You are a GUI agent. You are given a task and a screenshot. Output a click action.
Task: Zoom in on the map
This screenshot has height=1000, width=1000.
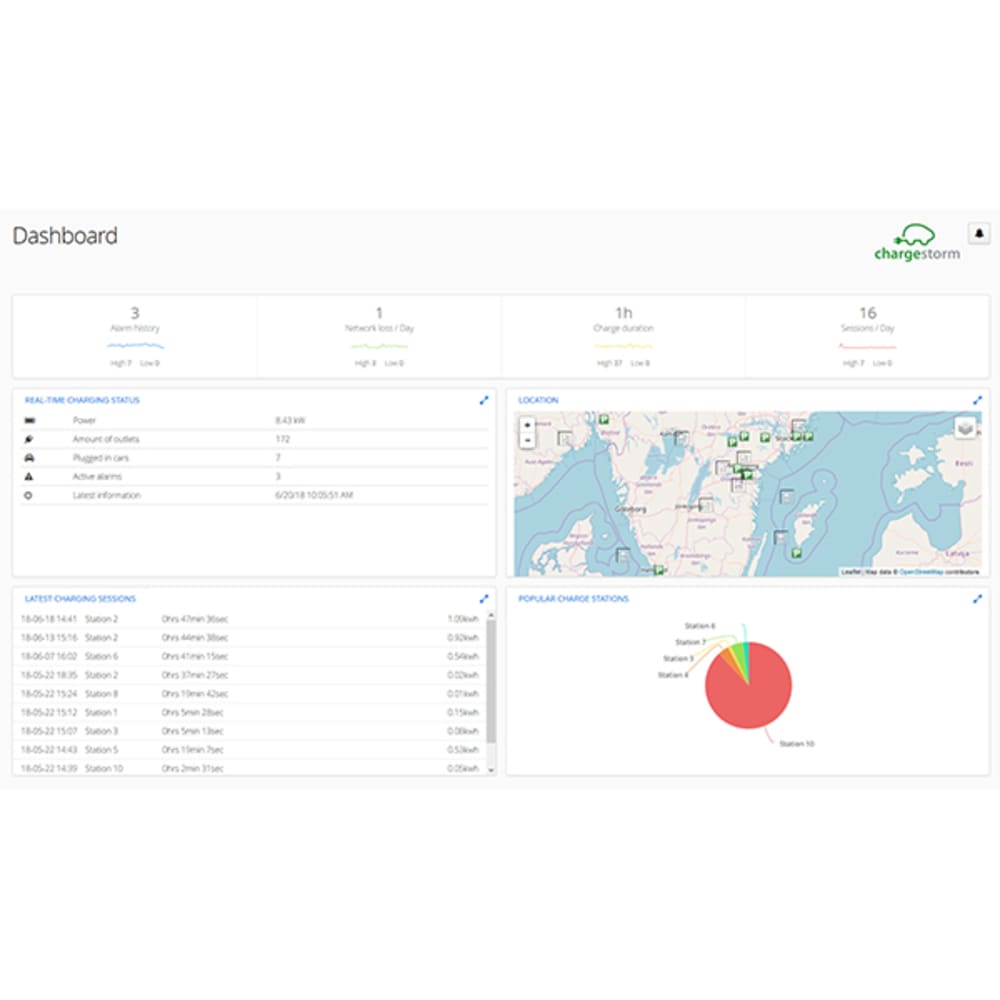click(x=527, y=425)
